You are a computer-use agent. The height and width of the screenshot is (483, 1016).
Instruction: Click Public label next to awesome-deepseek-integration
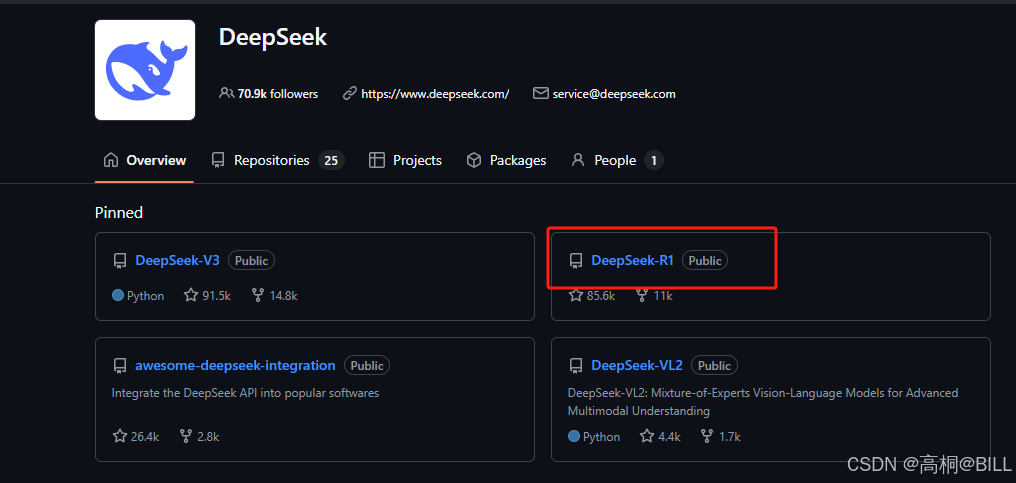[367, 366]
